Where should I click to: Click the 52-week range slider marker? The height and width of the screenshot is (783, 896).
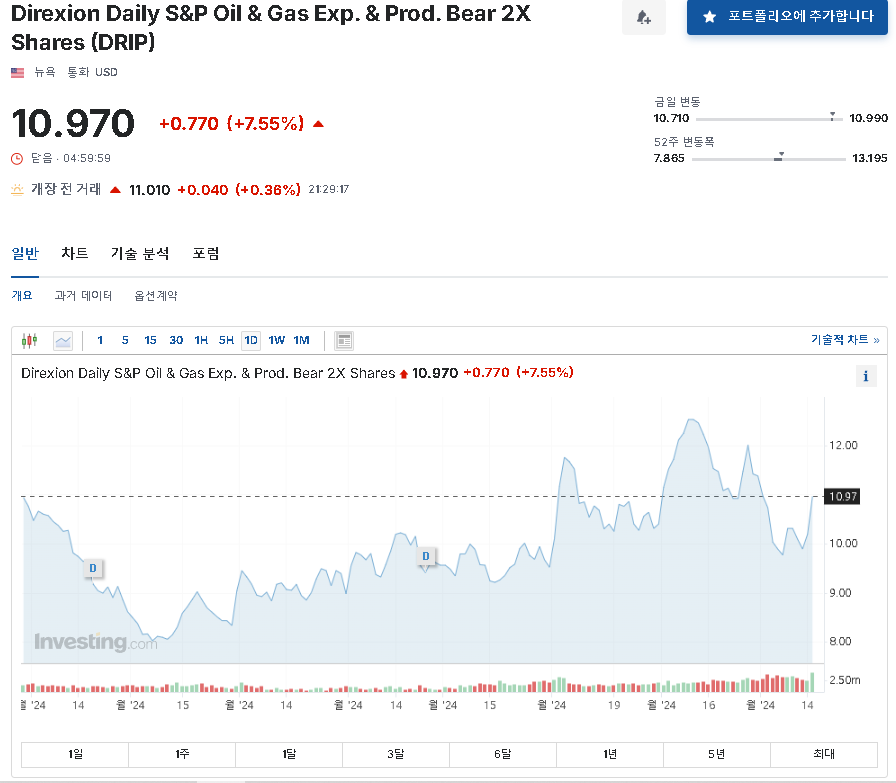coord(779,157)
